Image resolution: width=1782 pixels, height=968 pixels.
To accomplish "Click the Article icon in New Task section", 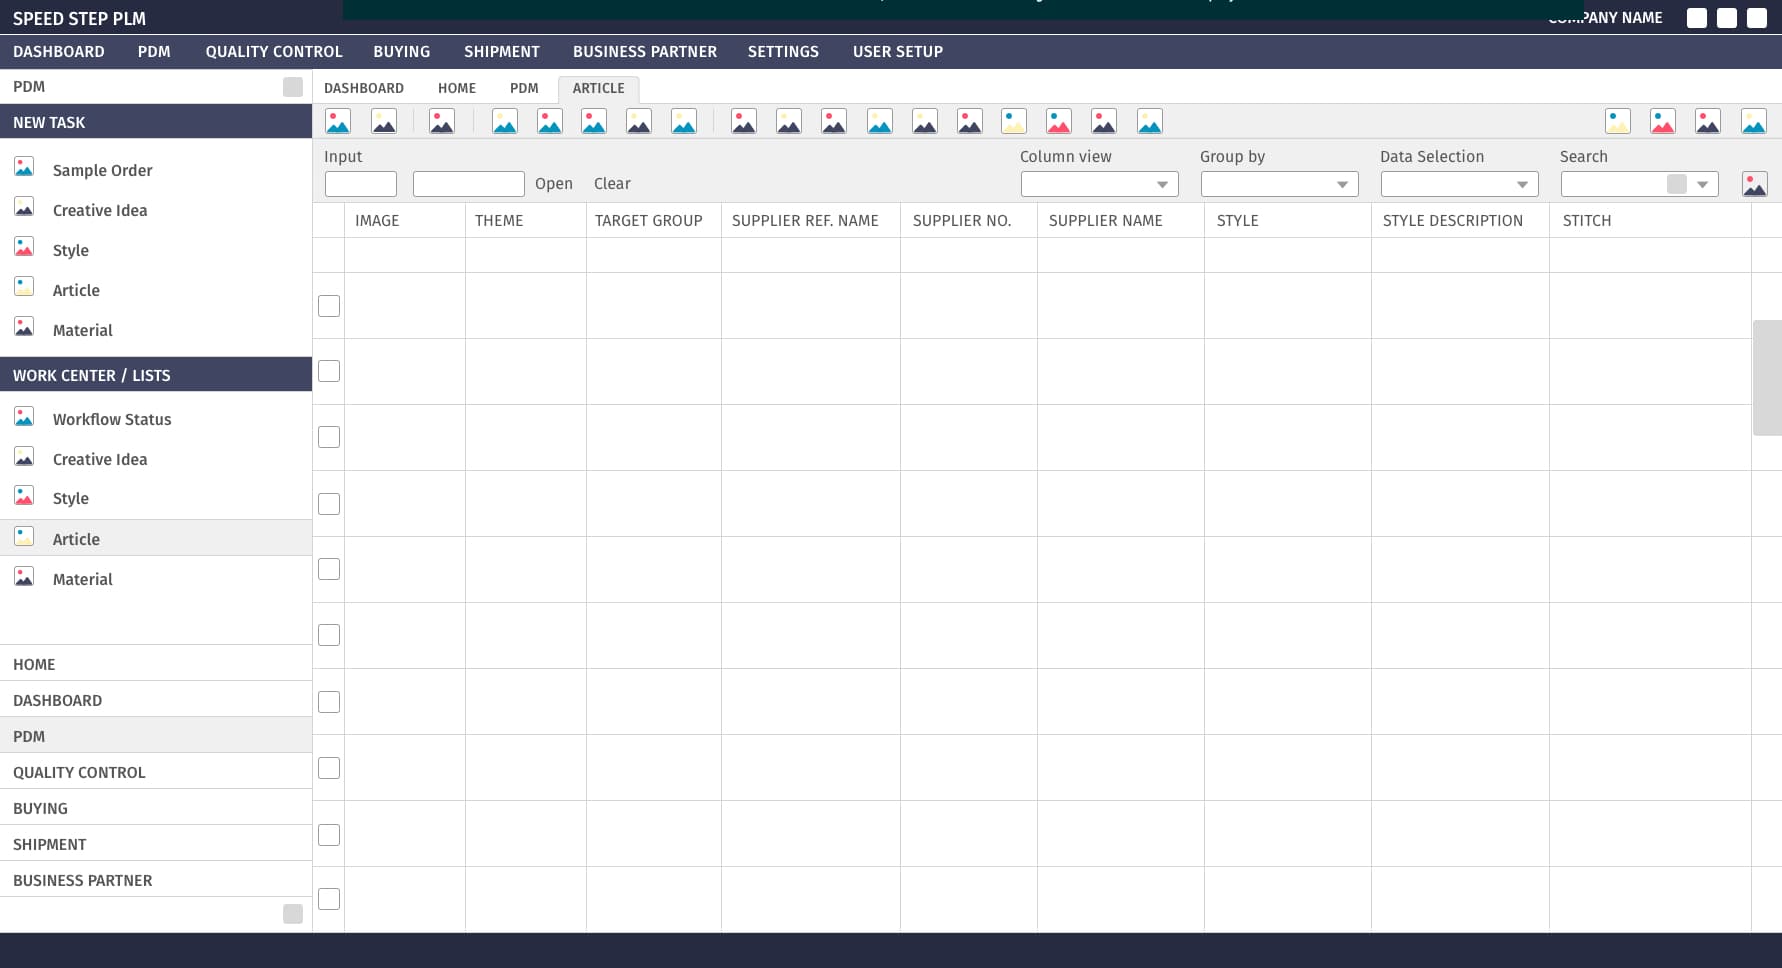I will pos(24,287).
